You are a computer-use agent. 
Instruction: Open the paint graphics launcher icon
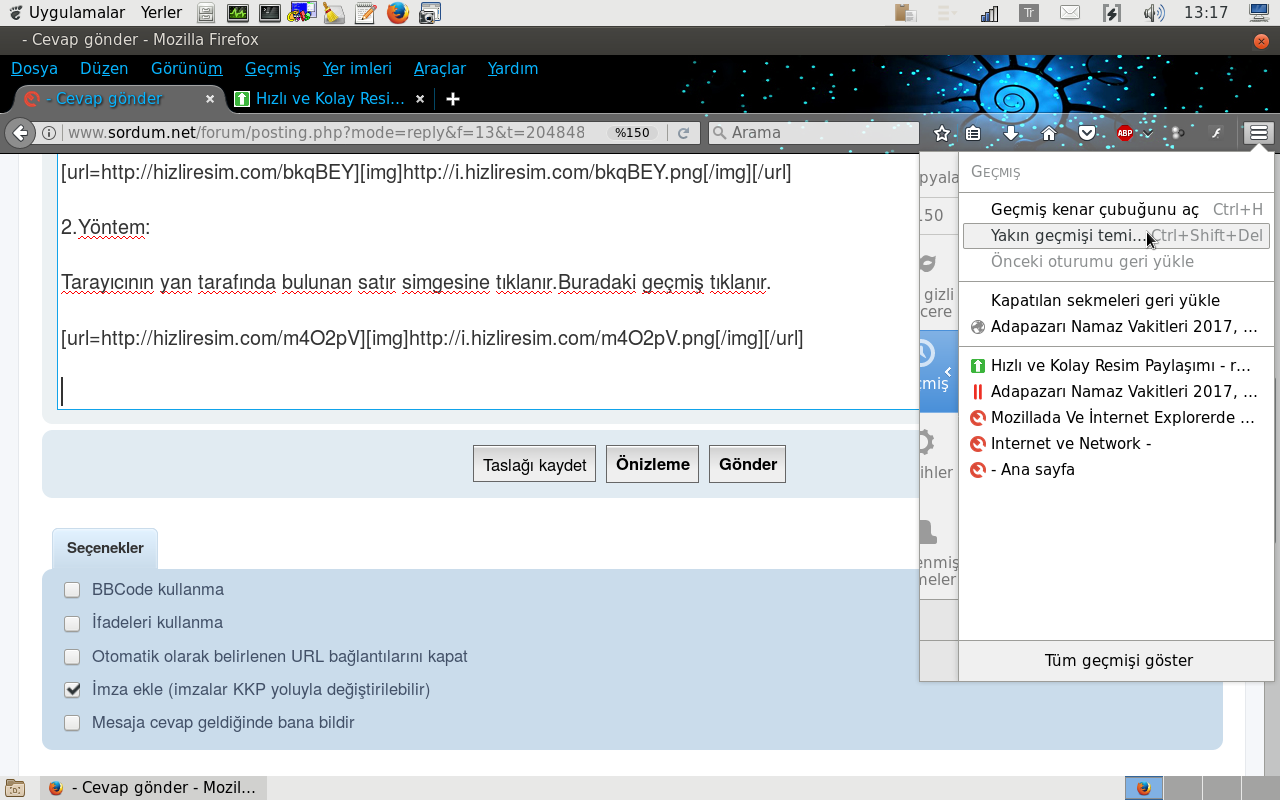click(x=302, y=13)
